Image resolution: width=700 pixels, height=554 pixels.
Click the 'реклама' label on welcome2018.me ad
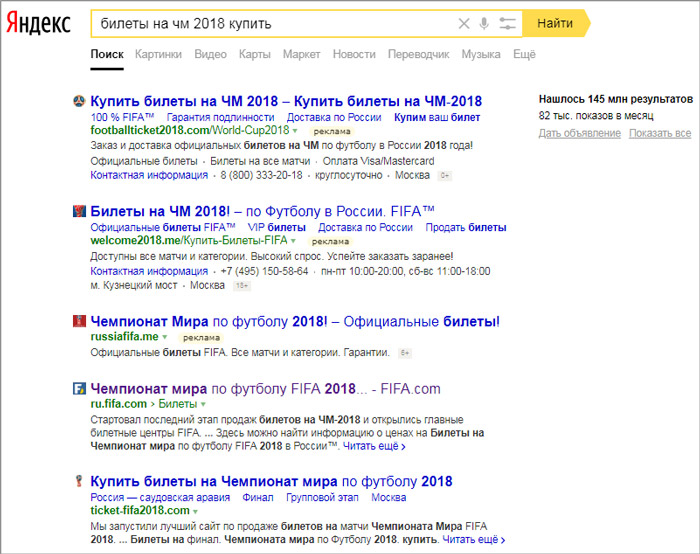coord(330,242)
